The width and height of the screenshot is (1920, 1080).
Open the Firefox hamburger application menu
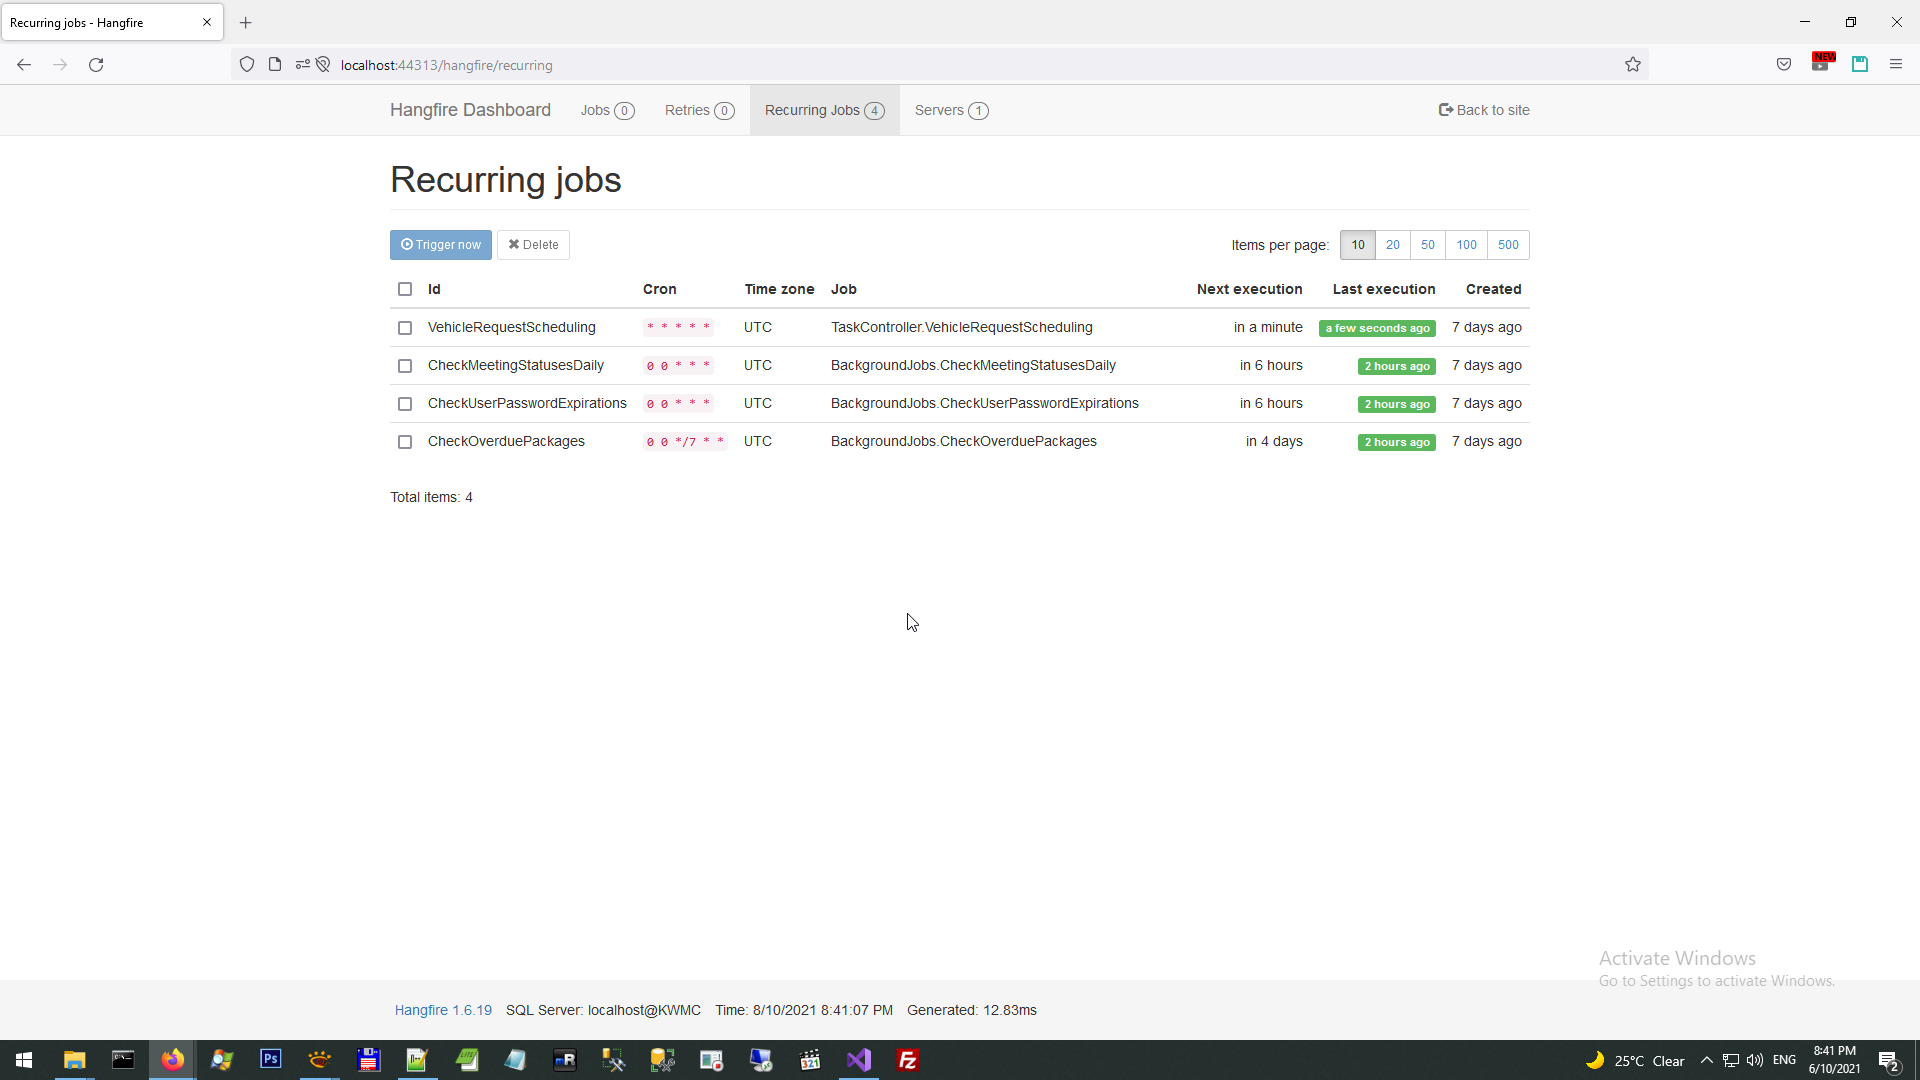(1896, 65)
